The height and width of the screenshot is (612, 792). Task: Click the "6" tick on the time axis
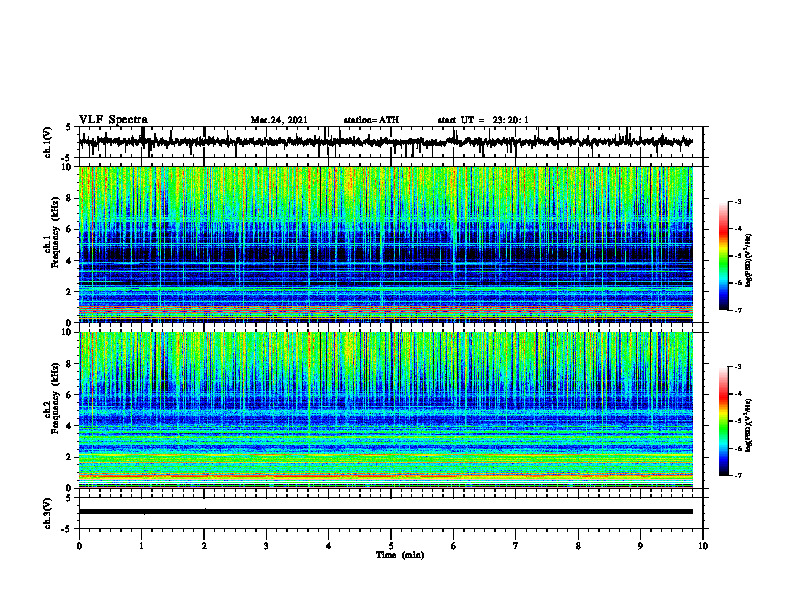454,546
